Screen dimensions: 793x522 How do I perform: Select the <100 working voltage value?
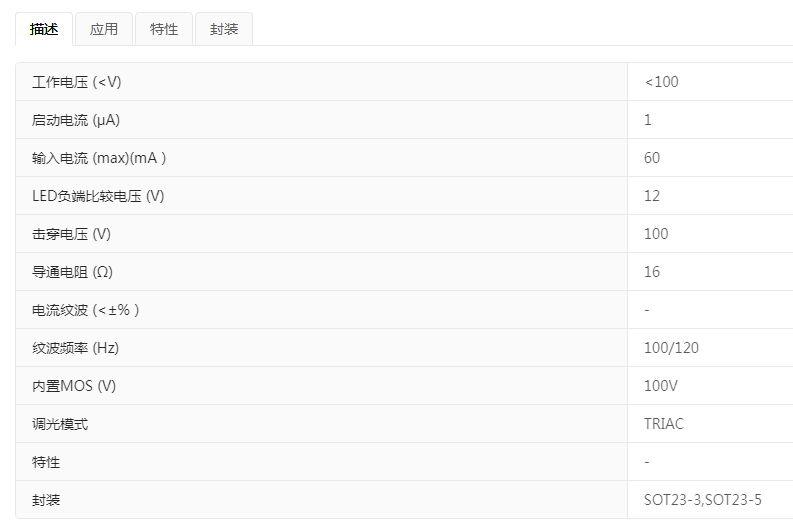coord(661,82)
